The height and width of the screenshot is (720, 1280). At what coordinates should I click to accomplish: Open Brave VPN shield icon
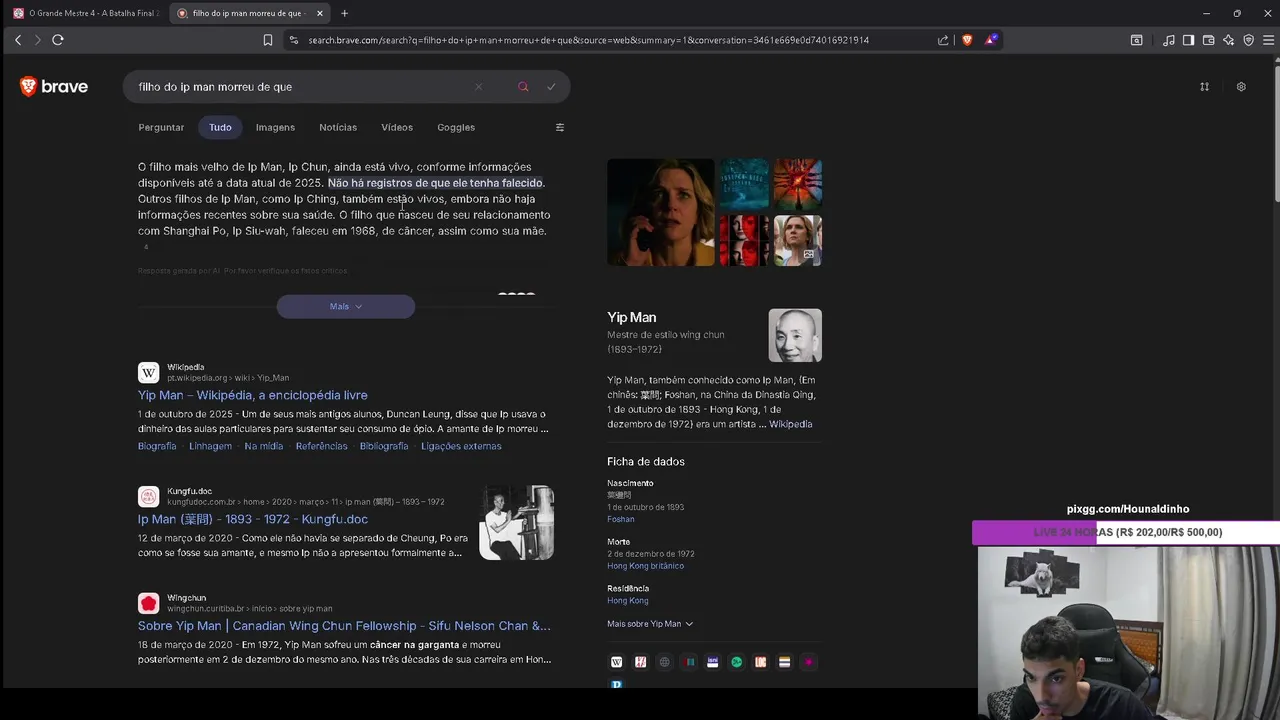click(x=1248, y=40)
